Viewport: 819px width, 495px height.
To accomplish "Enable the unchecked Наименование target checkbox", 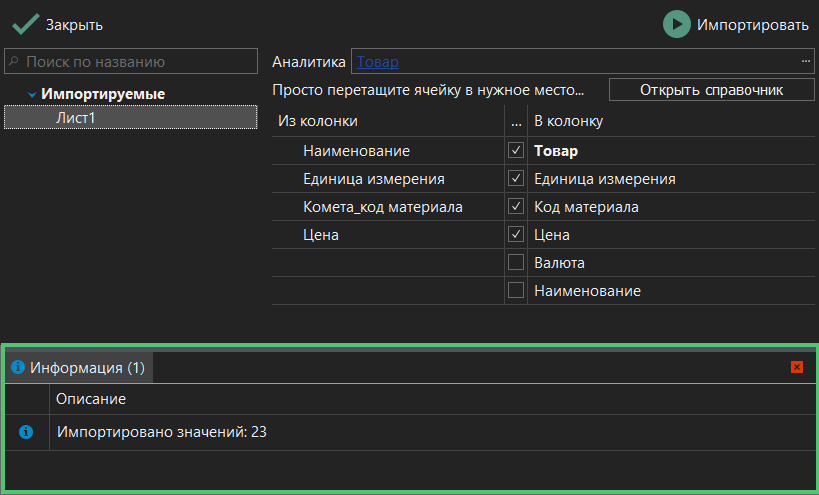I will pyautogui.click(x=516, y=290).
